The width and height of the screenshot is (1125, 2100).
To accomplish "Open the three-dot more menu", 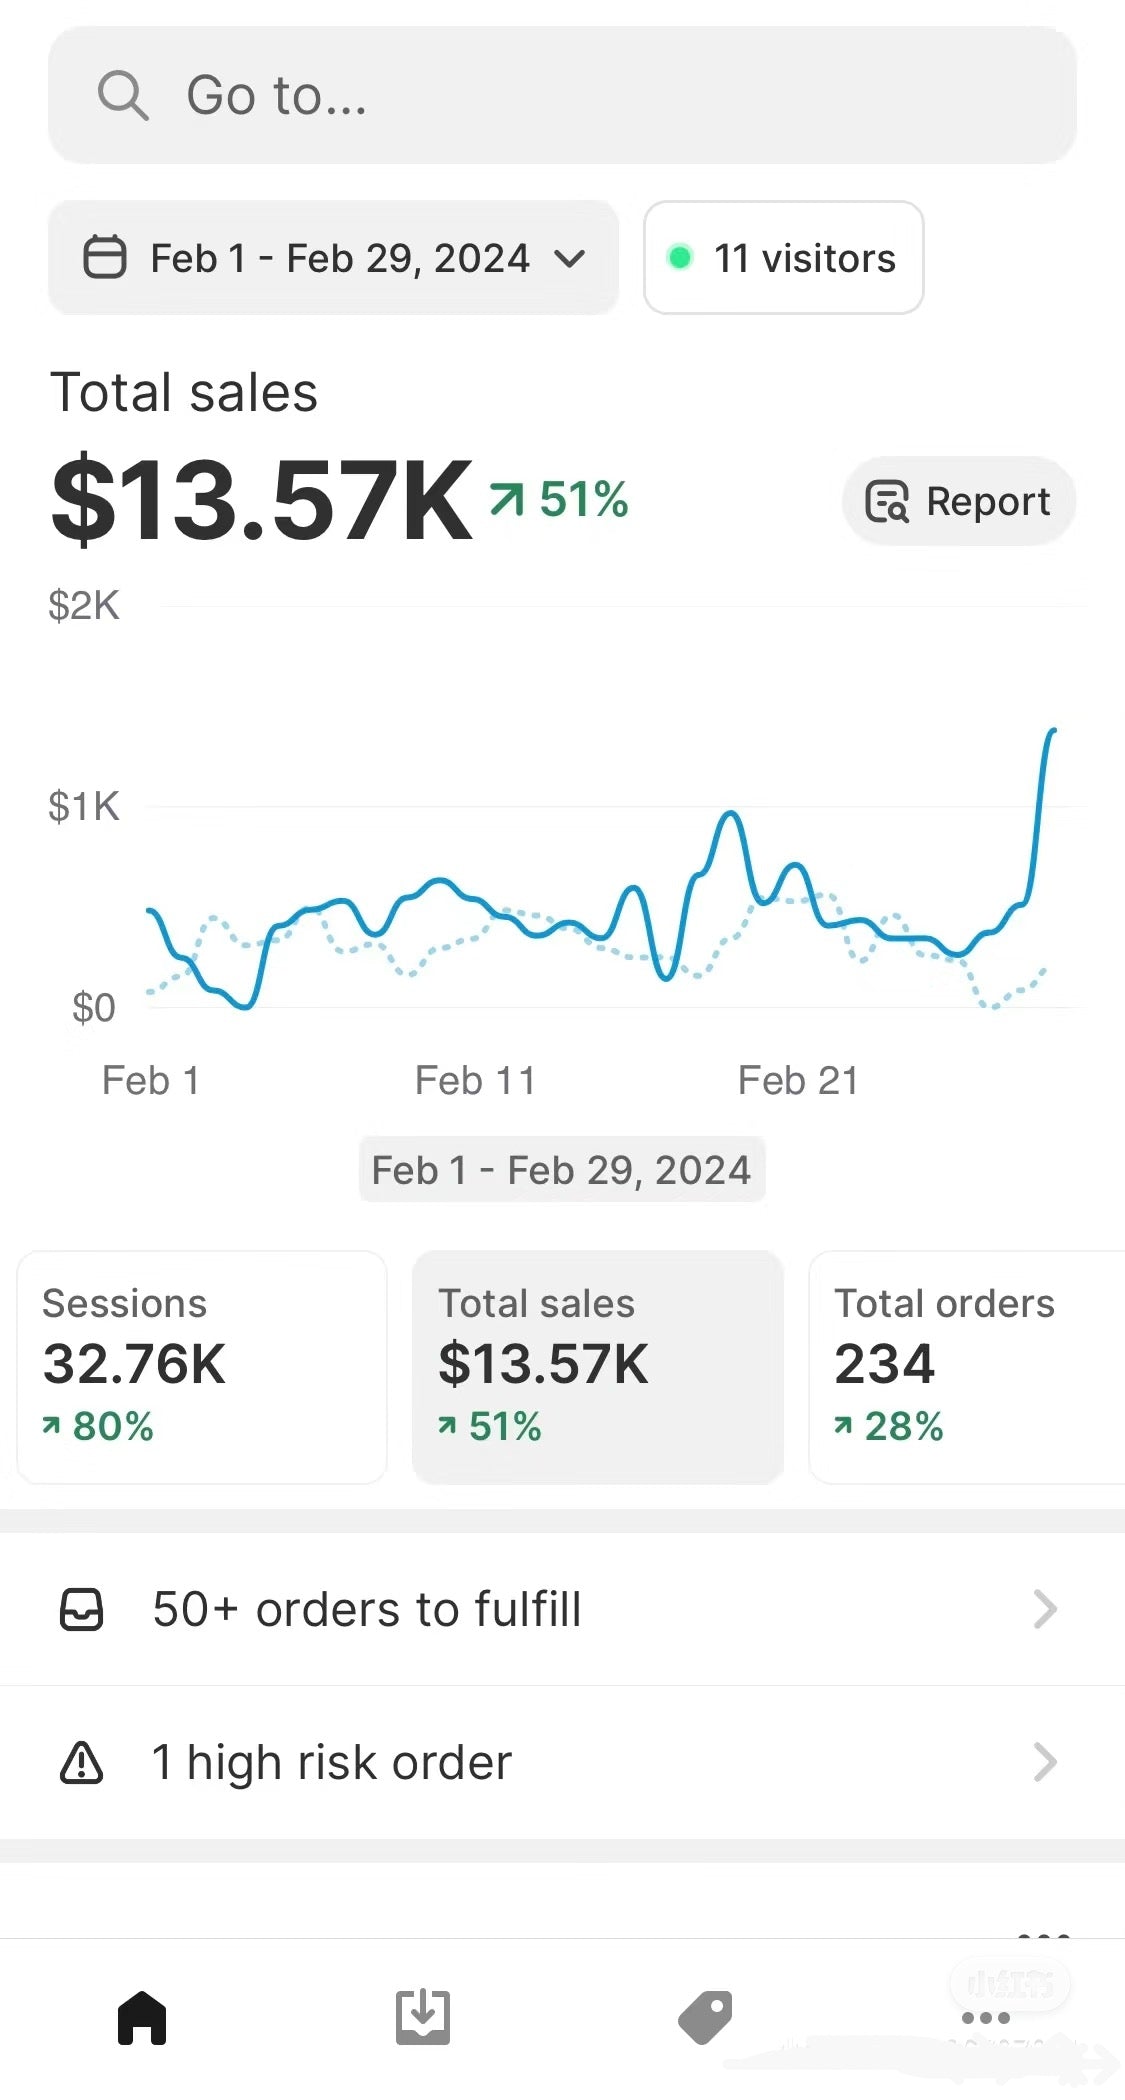I will 986,2017.
